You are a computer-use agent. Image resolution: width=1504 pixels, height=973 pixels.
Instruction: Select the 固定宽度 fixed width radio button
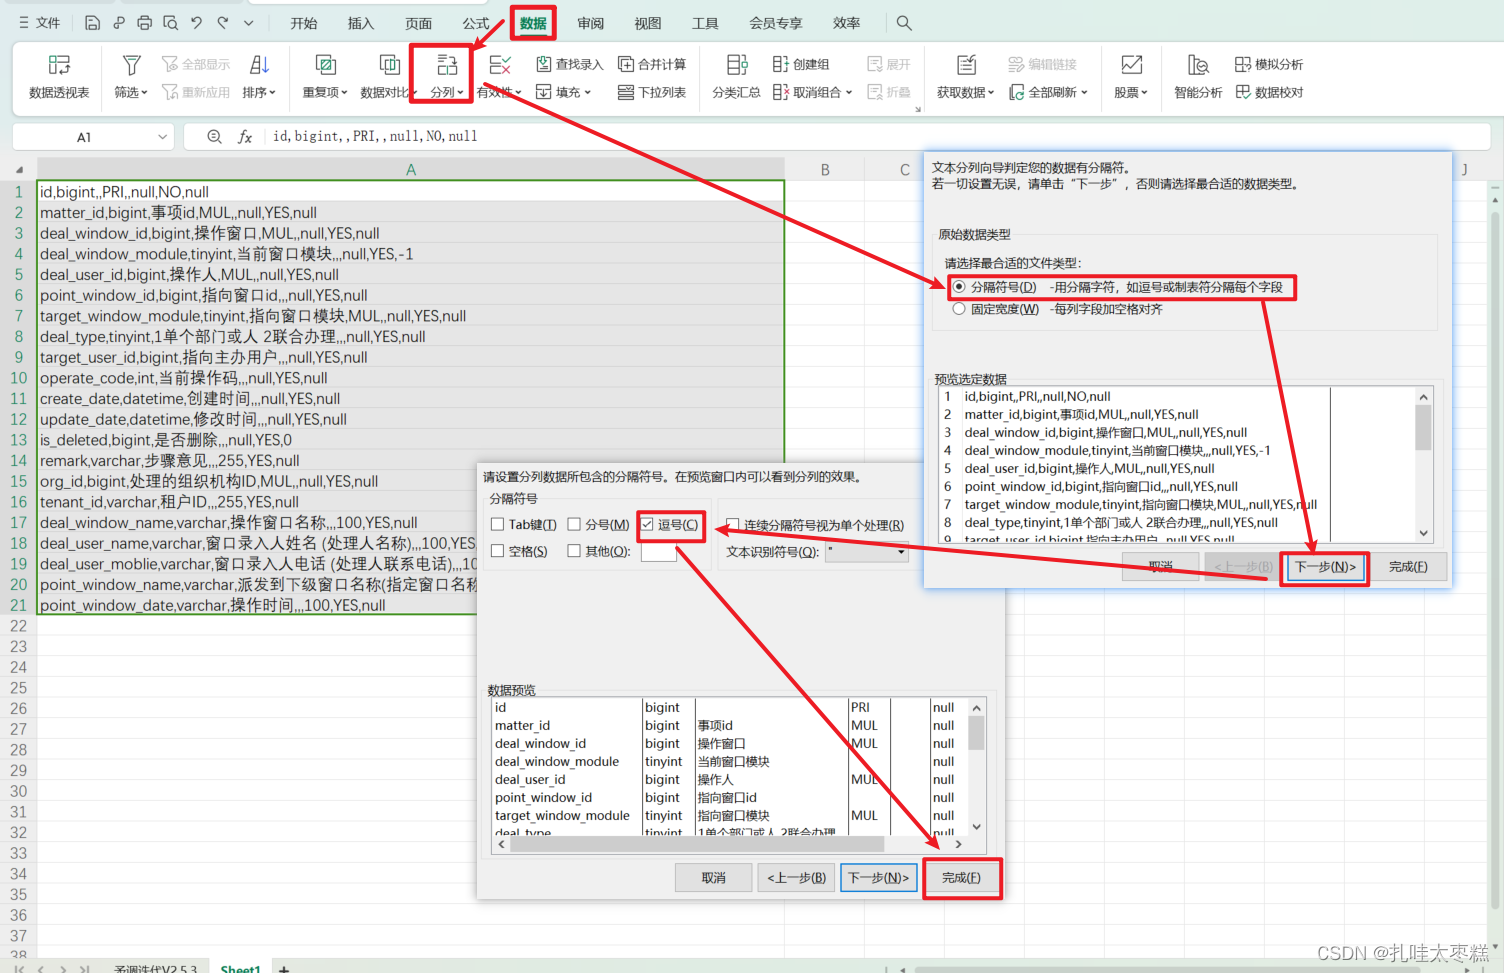click(x=958, y=307)
